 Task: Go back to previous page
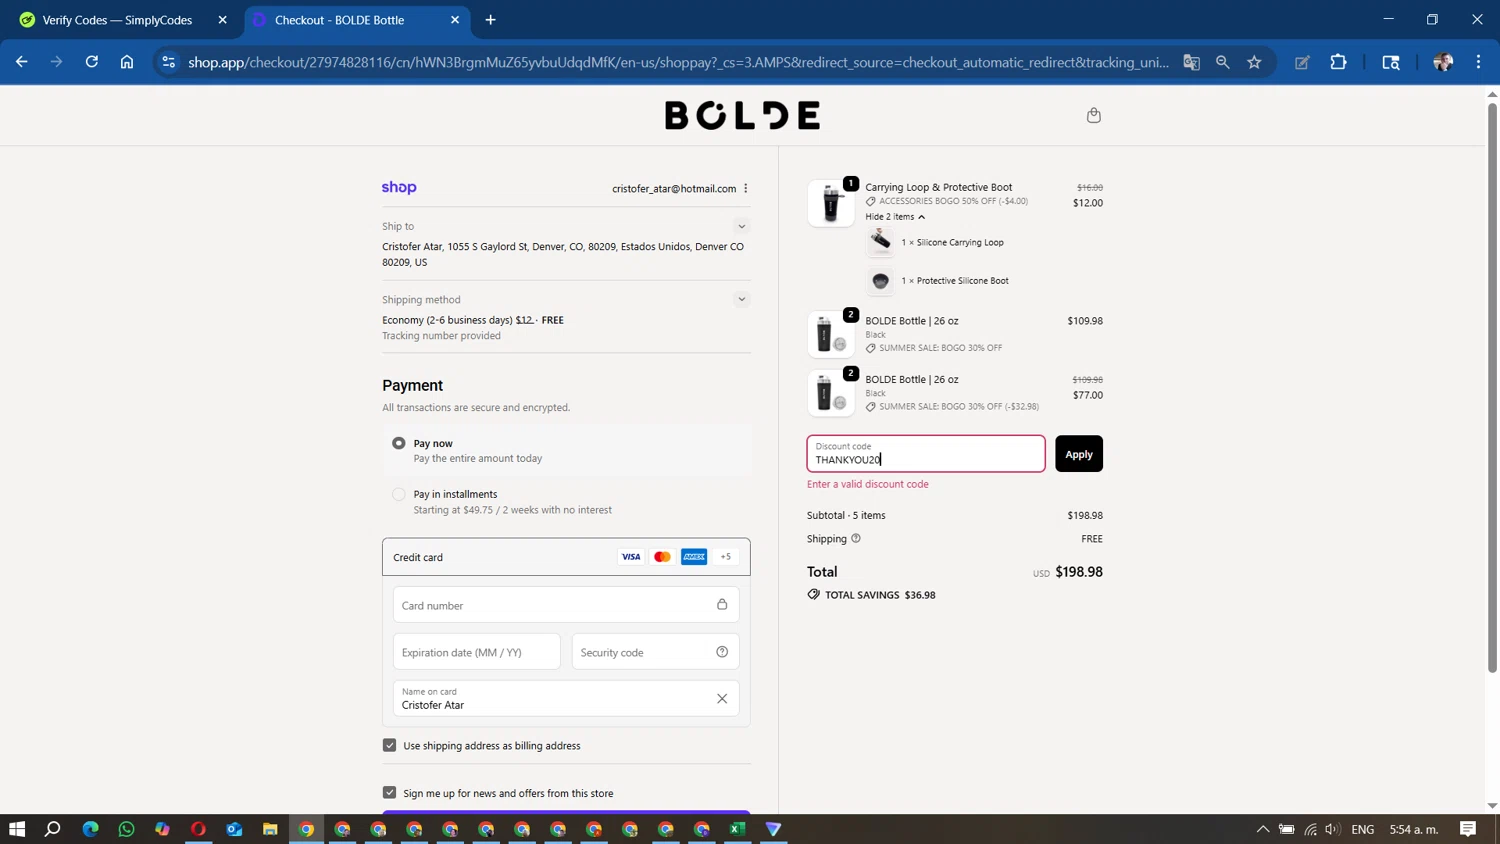point(22,62)
